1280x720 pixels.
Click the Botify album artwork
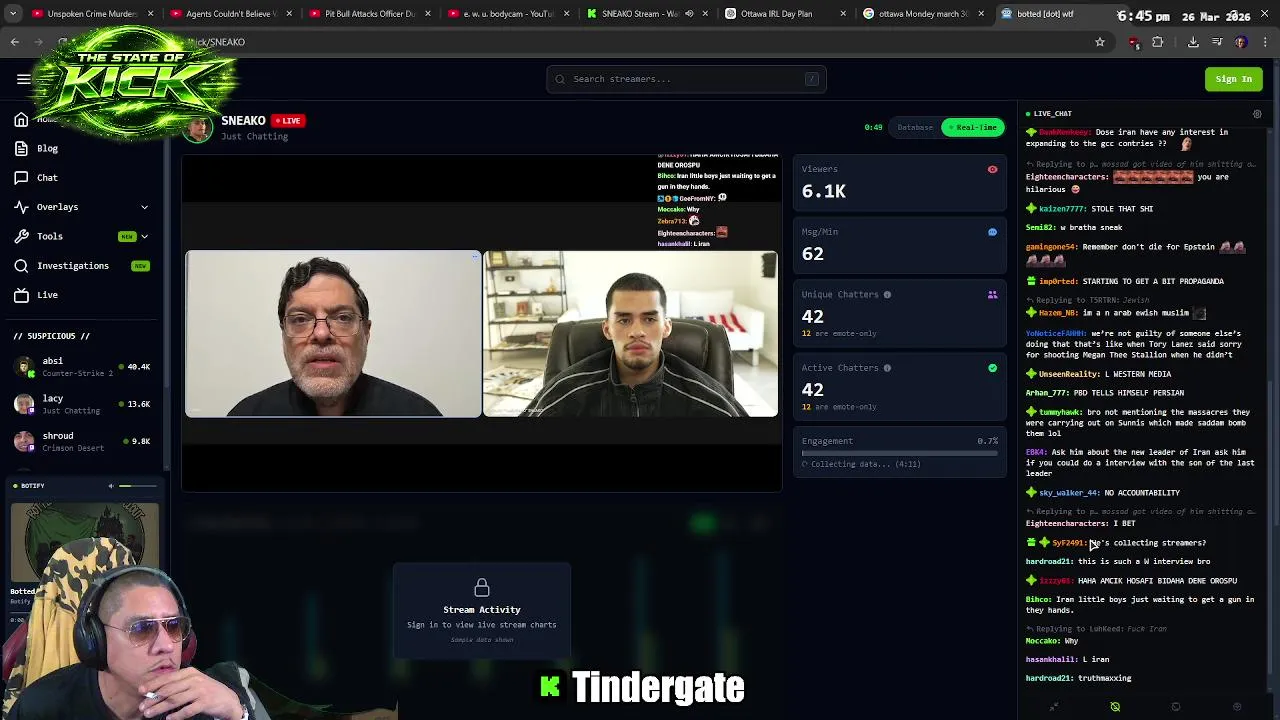point(84,540)
